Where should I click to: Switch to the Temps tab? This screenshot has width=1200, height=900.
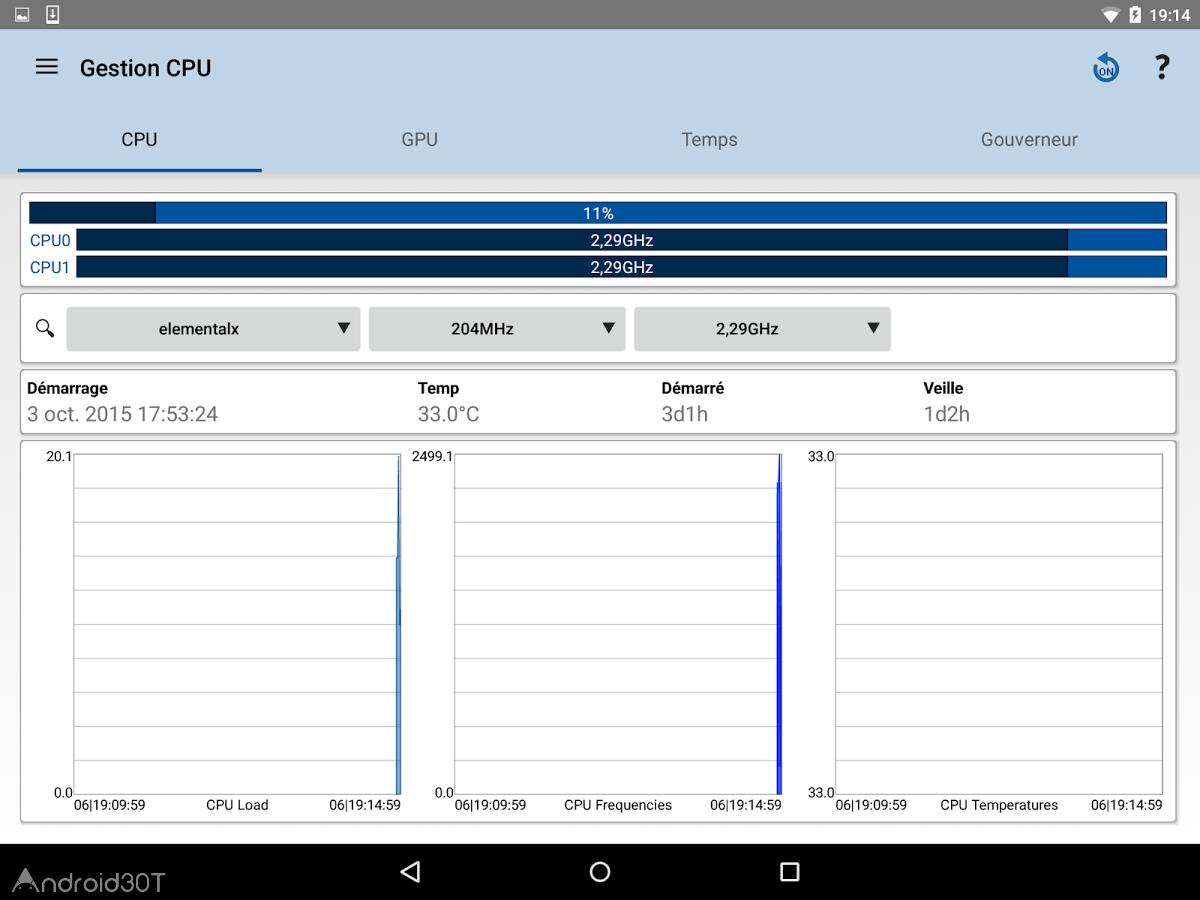[x=710, y=140]
